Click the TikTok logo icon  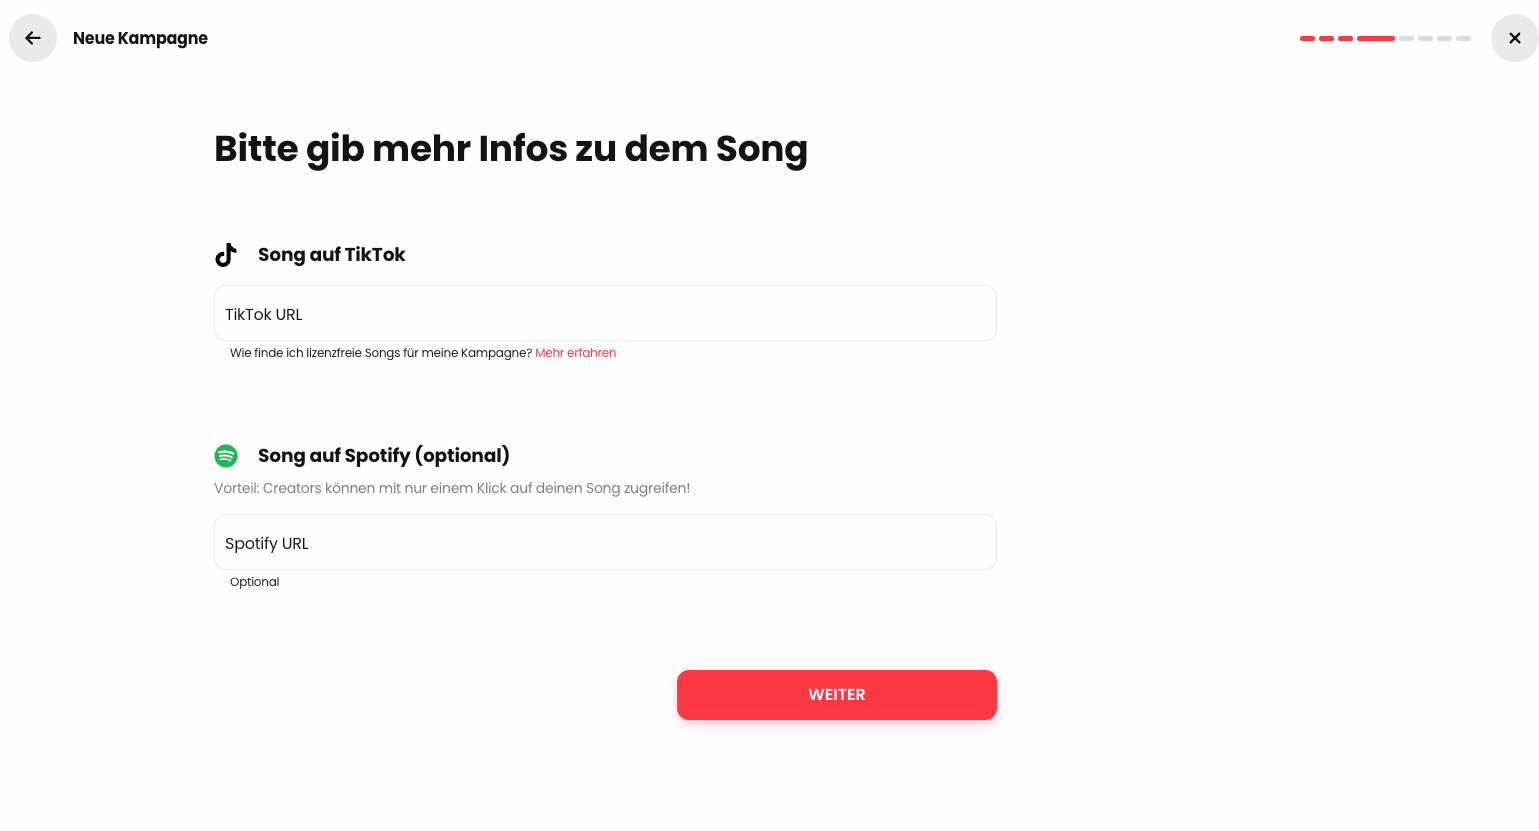tap(226, 255)
